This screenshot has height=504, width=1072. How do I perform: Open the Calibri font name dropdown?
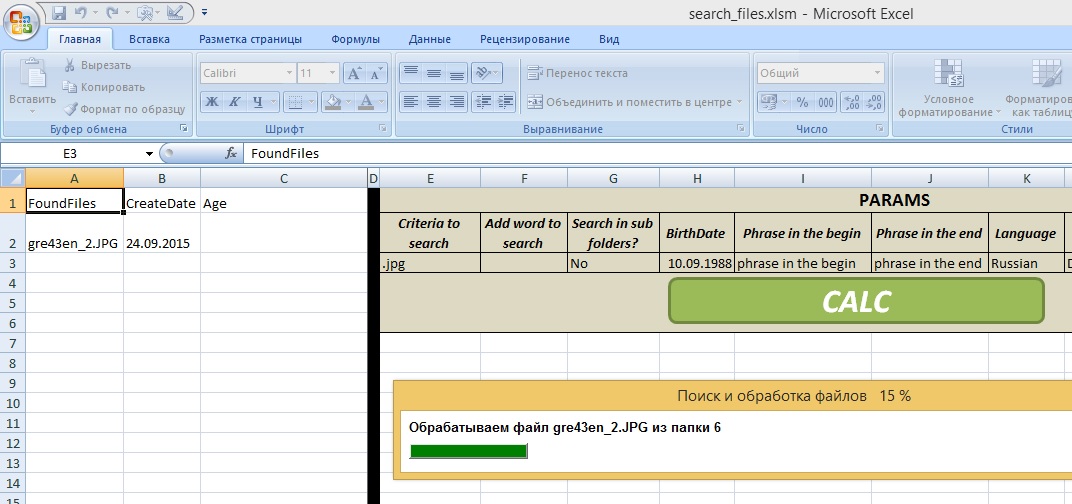coord(289,73)
